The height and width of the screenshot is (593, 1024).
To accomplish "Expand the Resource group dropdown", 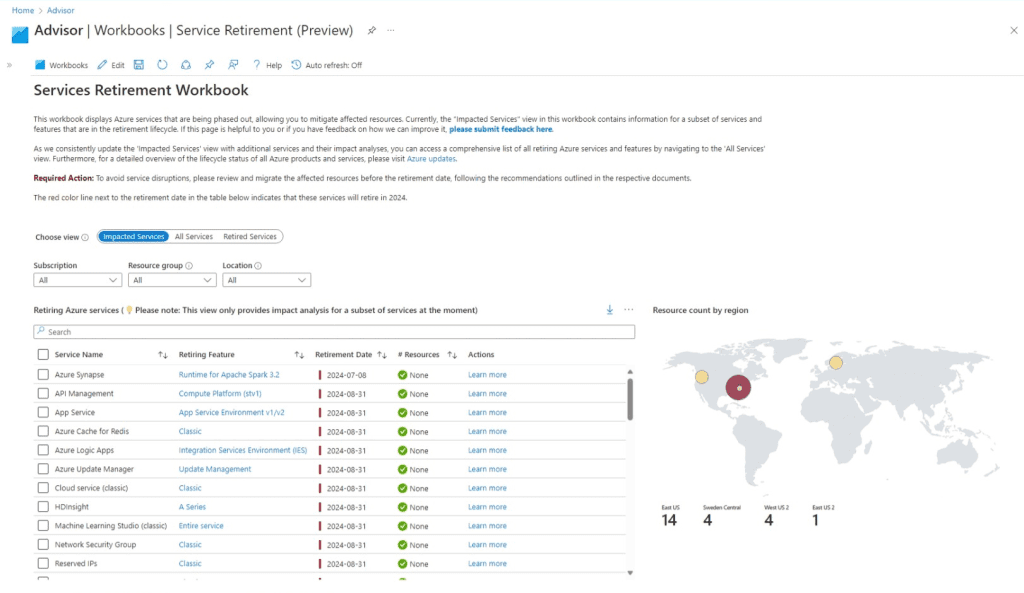I will click(171, 280).
